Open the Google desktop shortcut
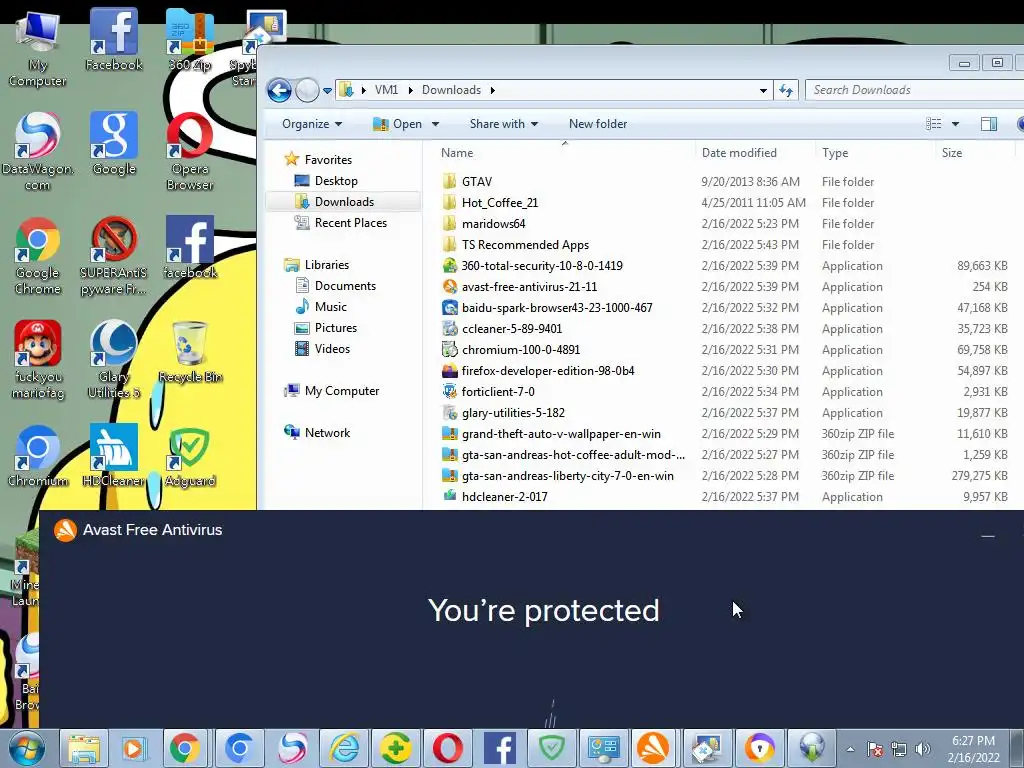The height and width of the screenshot is (768, 1024). coord(114,144)
